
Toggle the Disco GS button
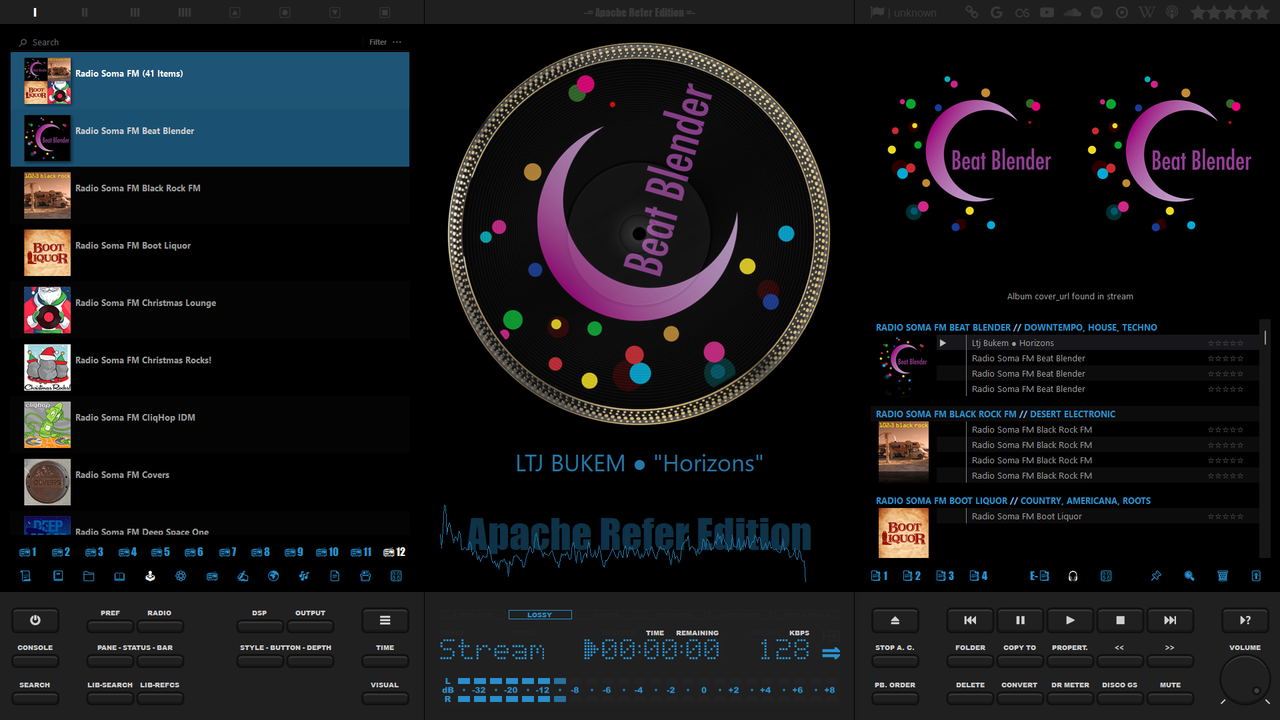coord(1120,697)
